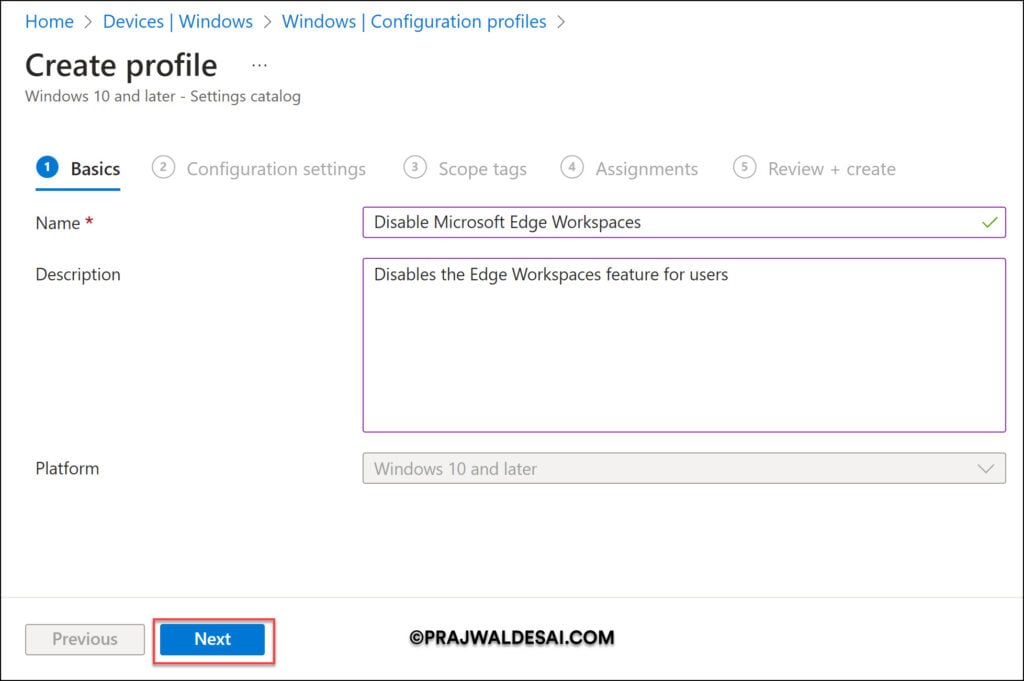Click the step 1 circle icon
Viewport: 1024px width, 681px height.
coord(47,167)
